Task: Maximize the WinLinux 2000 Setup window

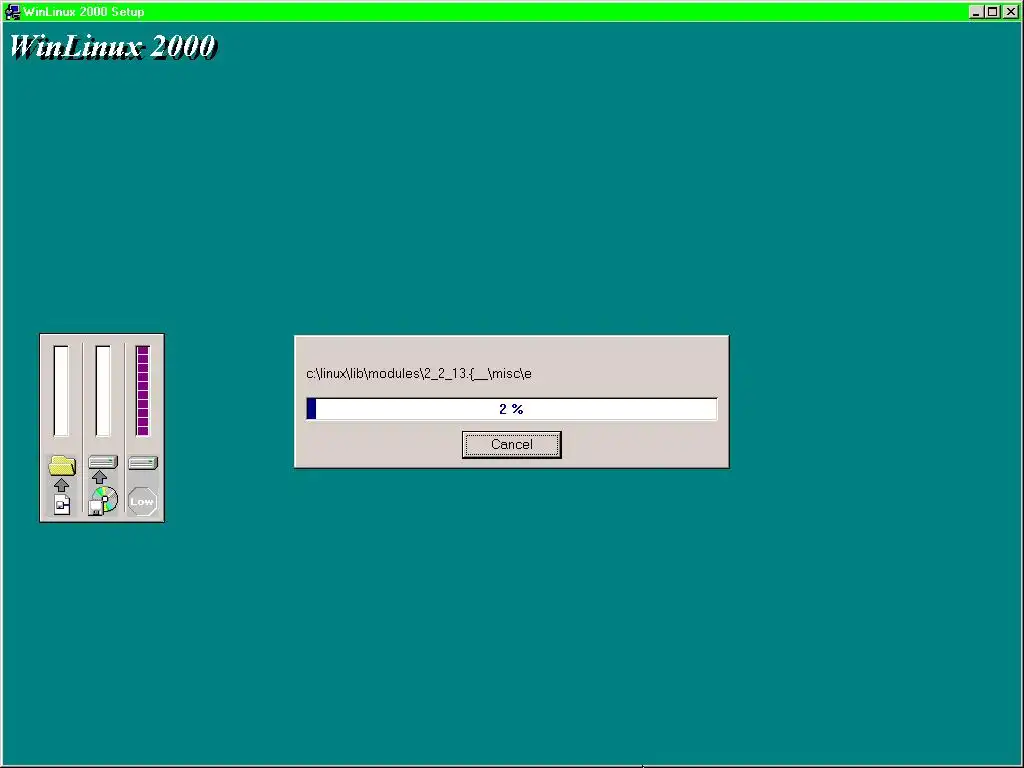Action: [991, 12]
